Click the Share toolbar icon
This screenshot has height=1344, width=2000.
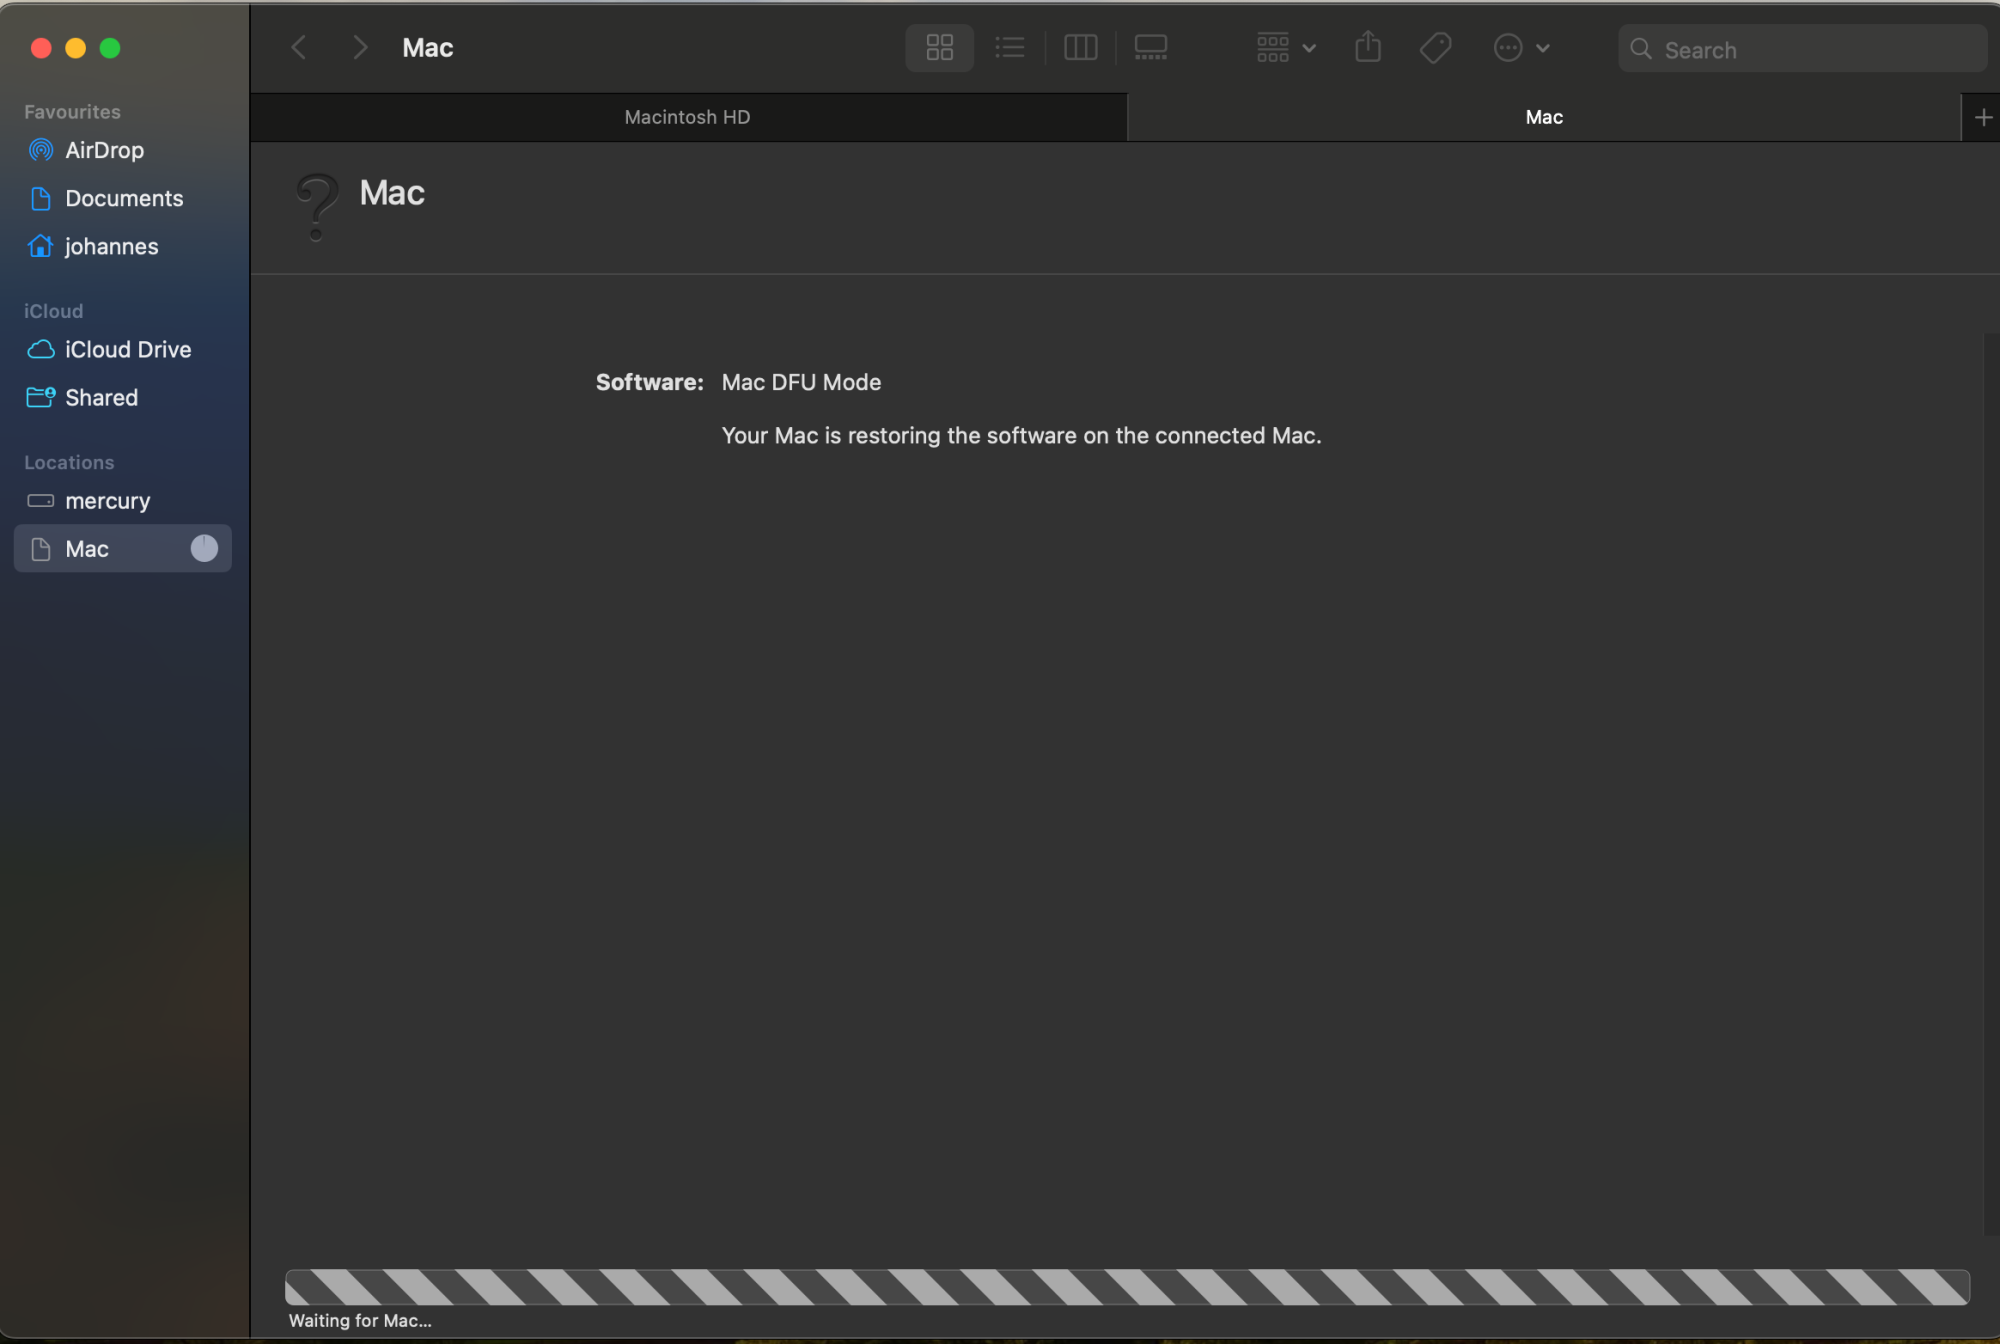click(x=1368, y=47)
